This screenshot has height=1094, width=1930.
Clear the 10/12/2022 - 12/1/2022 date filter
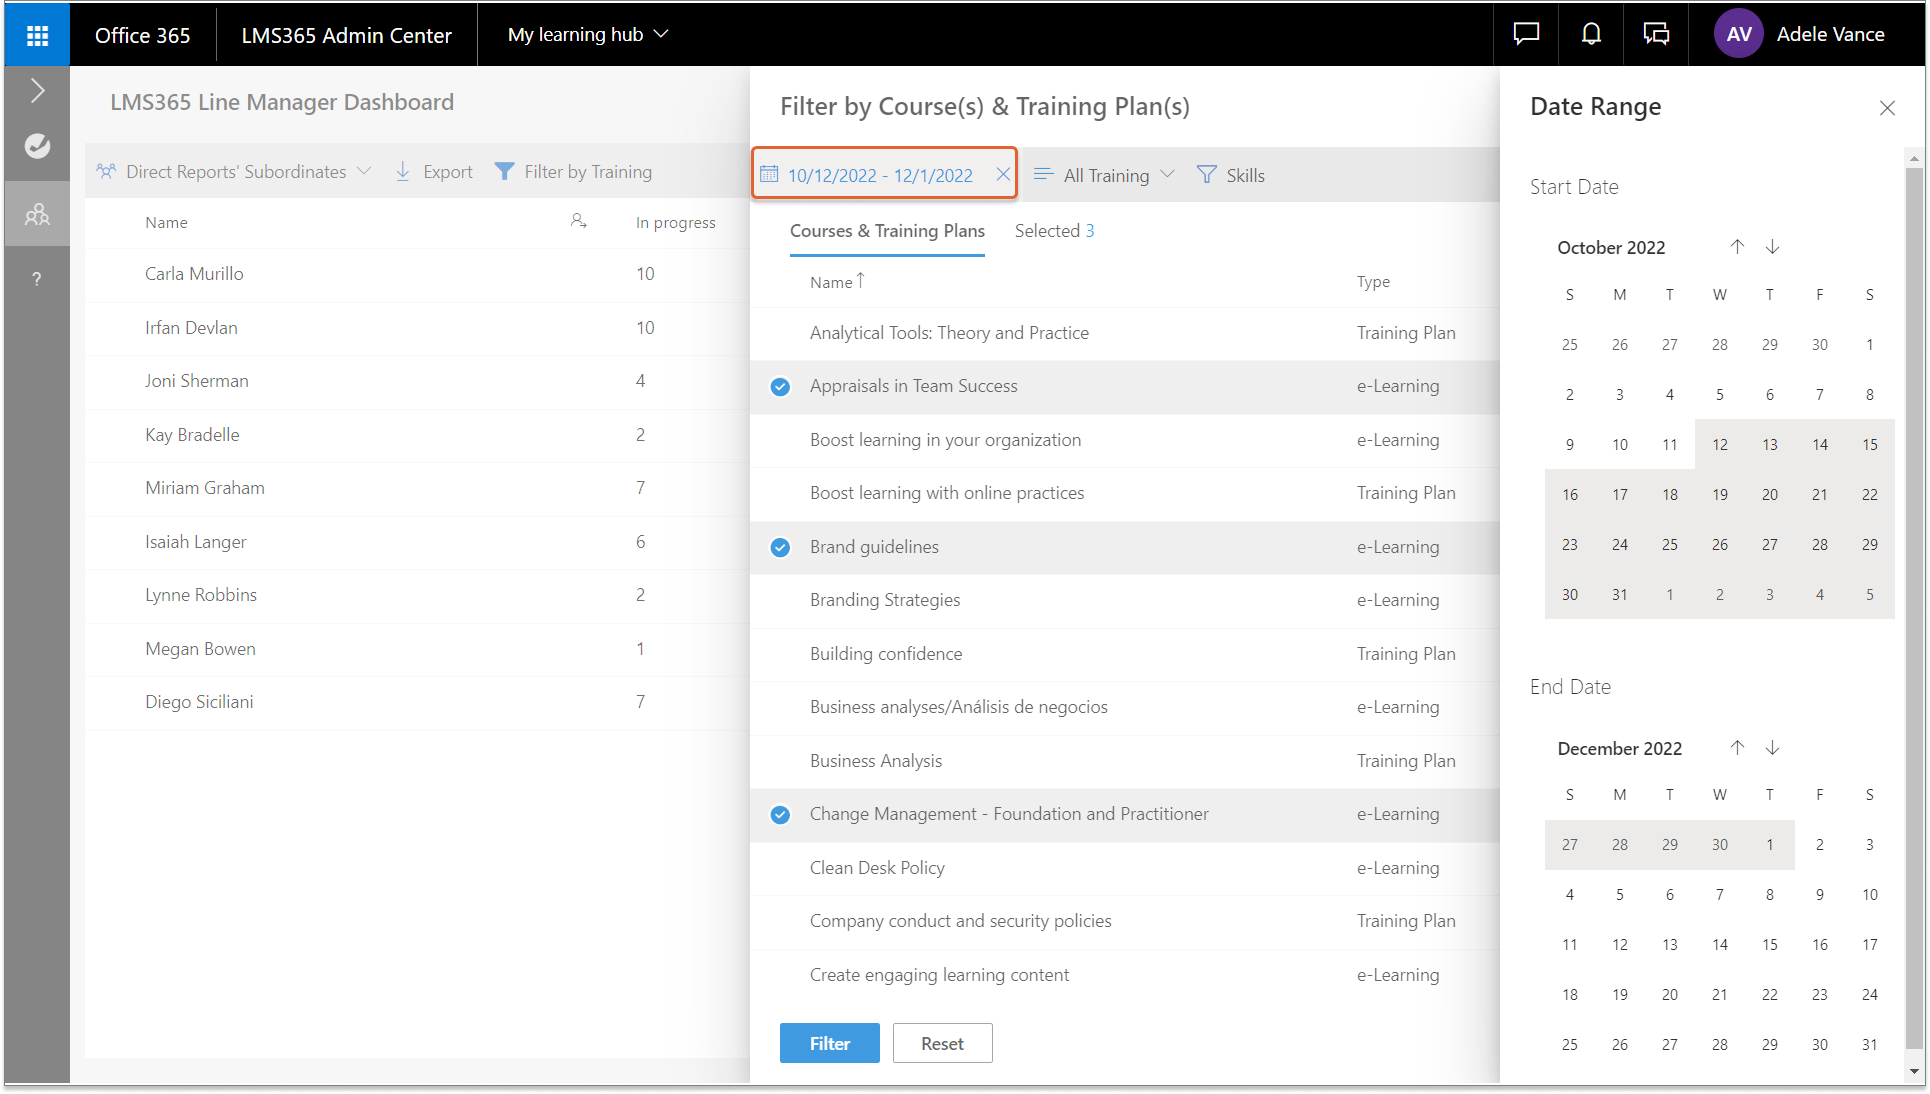pos(1002,175)
